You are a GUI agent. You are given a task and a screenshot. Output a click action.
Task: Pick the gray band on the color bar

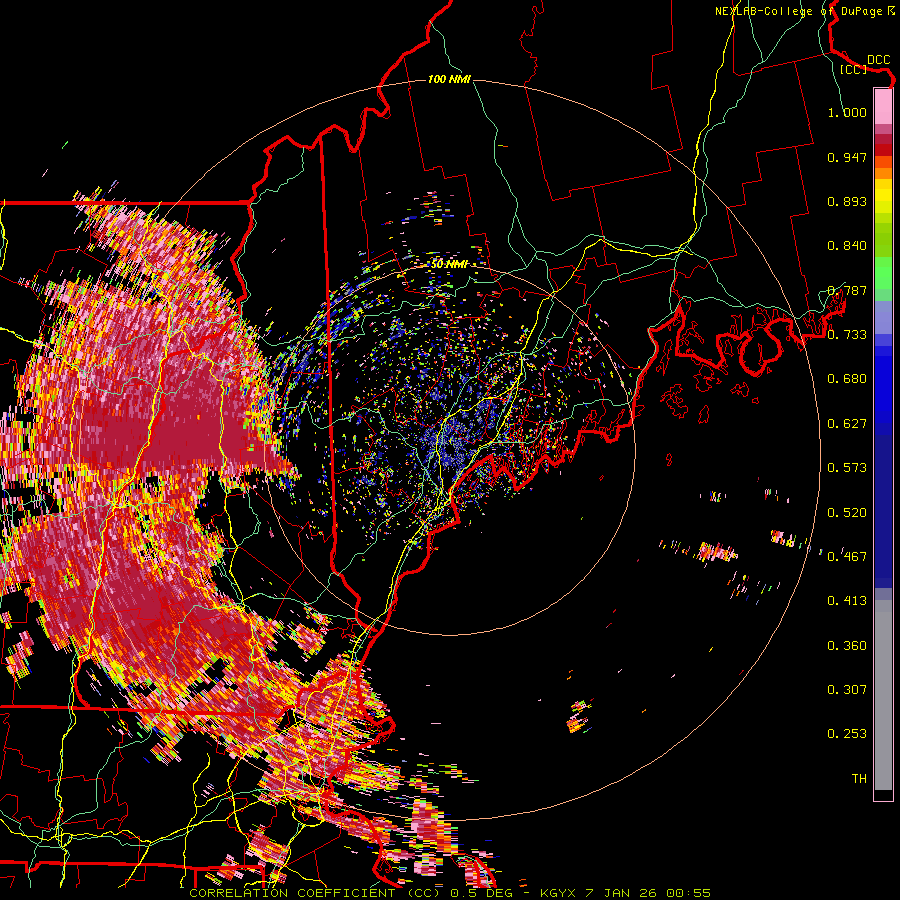pyautogui.click(x=883, y=695)
